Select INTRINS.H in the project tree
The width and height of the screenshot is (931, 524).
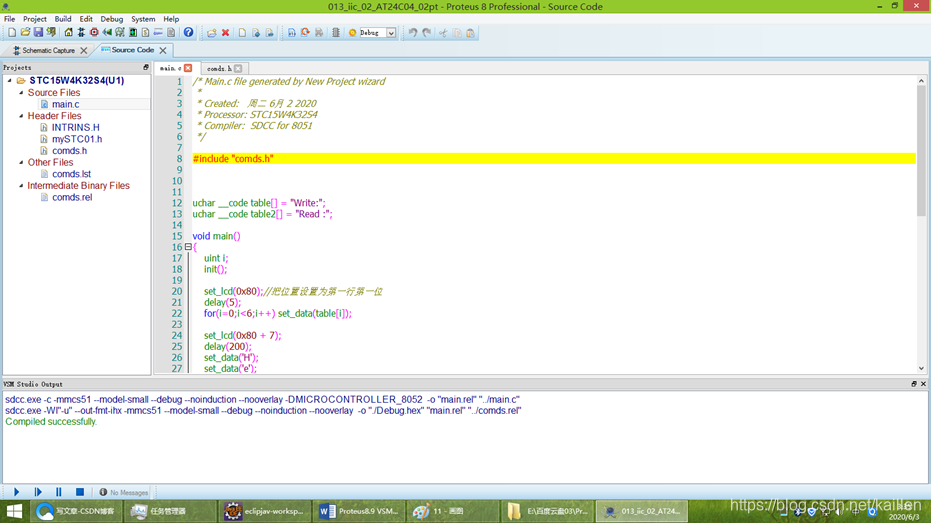(x=75, y=127)
